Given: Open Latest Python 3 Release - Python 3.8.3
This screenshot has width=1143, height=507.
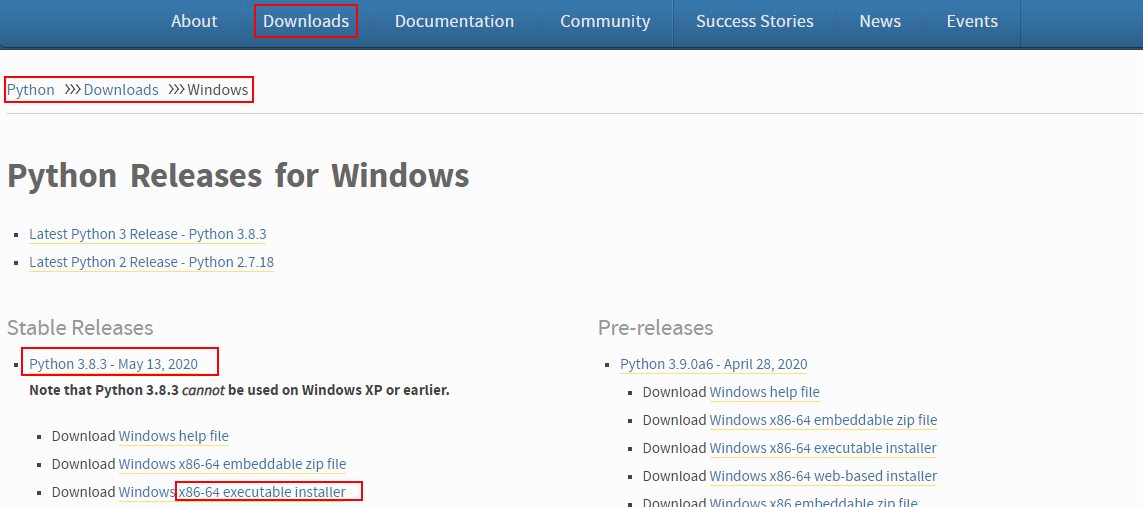Looking at the screenshot, I should [148, 234].
